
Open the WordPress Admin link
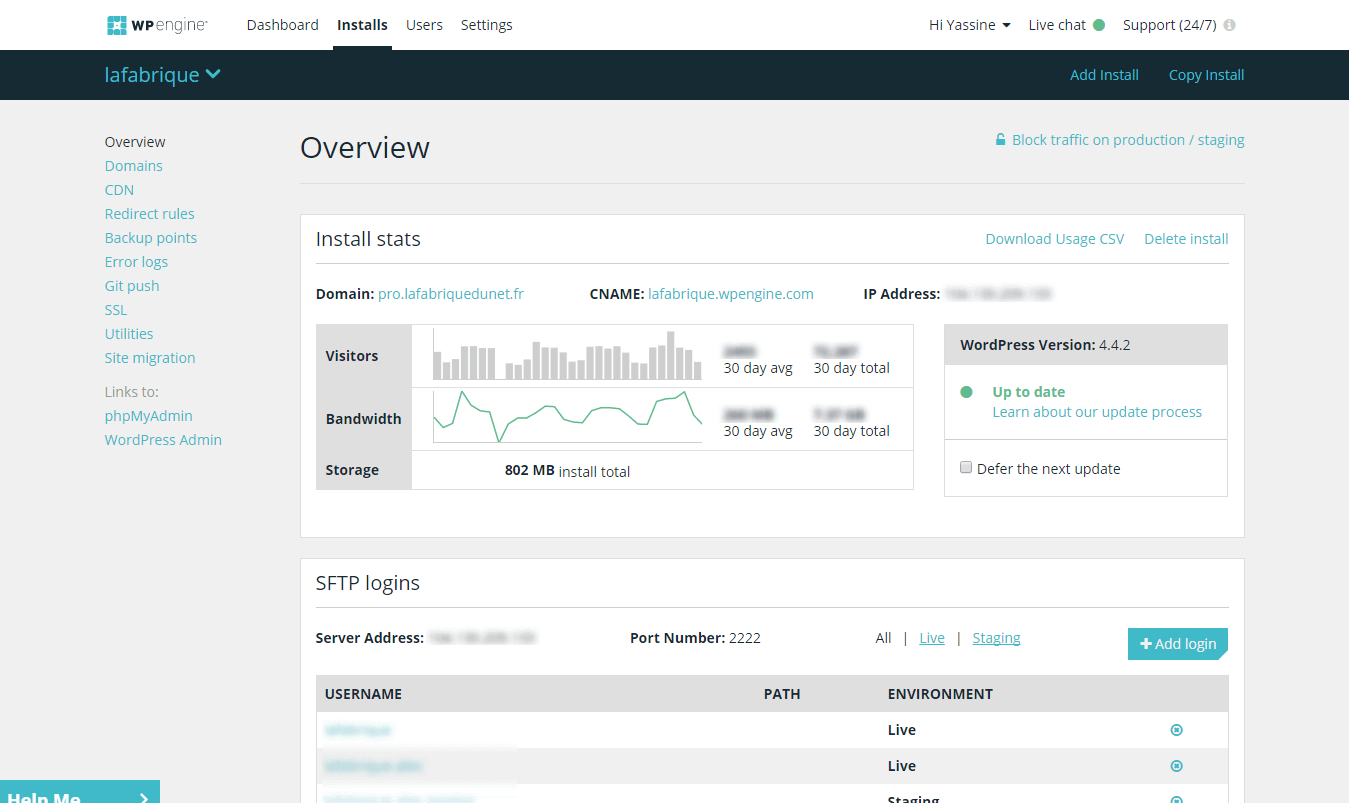click(x=163, y=440)
